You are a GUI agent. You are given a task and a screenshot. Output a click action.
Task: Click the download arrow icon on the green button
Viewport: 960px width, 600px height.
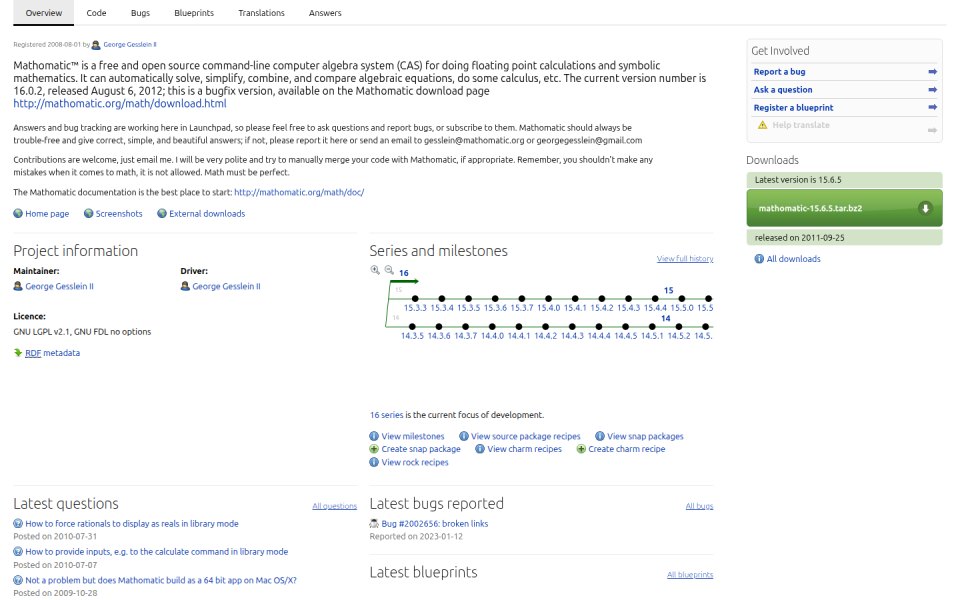point(925,208)
